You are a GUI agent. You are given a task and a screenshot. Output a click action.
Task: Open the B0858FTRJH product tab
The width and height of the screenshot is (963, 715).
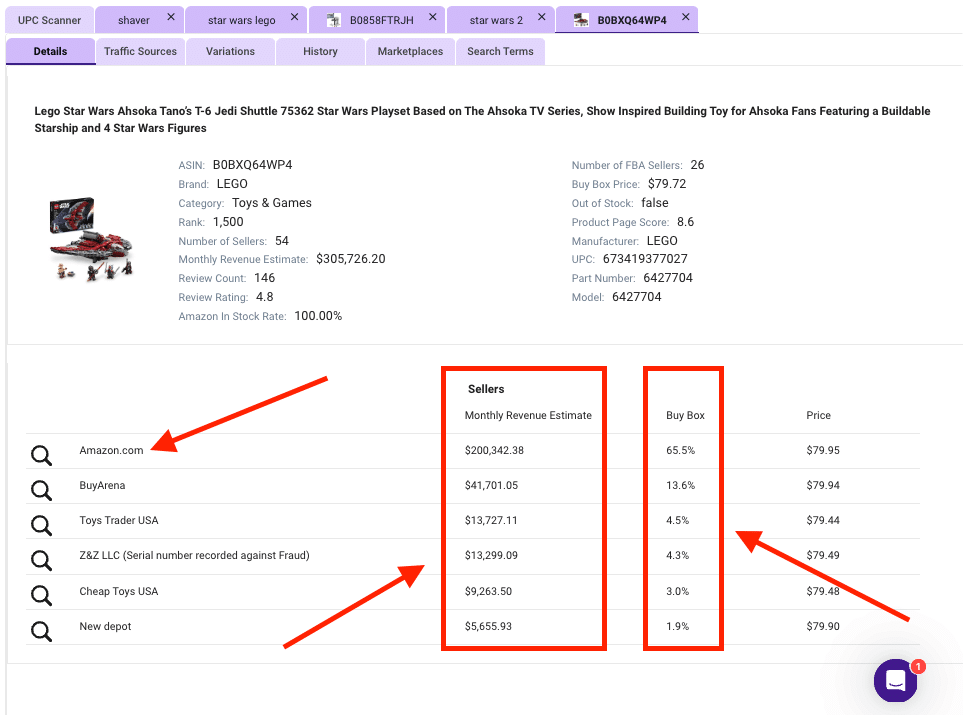click(x=381, y=20)
